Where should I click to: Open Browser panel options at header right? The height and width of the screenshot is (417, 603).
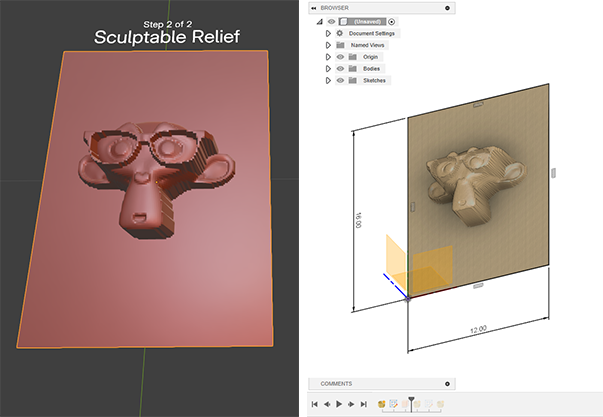447,7
